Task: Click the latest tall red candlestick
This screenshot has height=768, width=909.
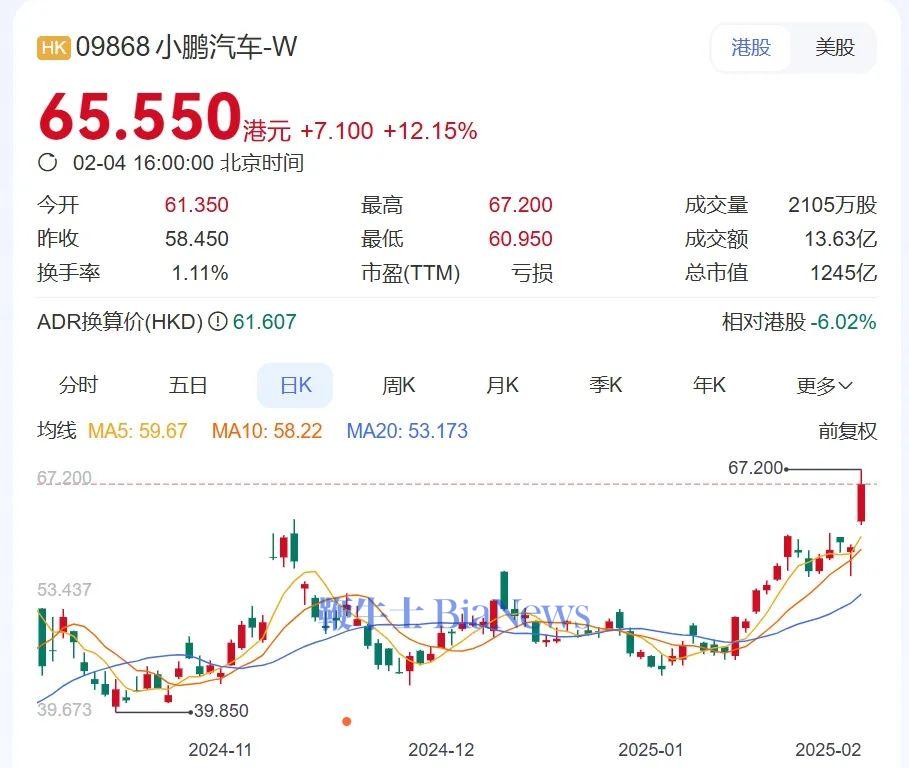Action: tap(861, 503)
